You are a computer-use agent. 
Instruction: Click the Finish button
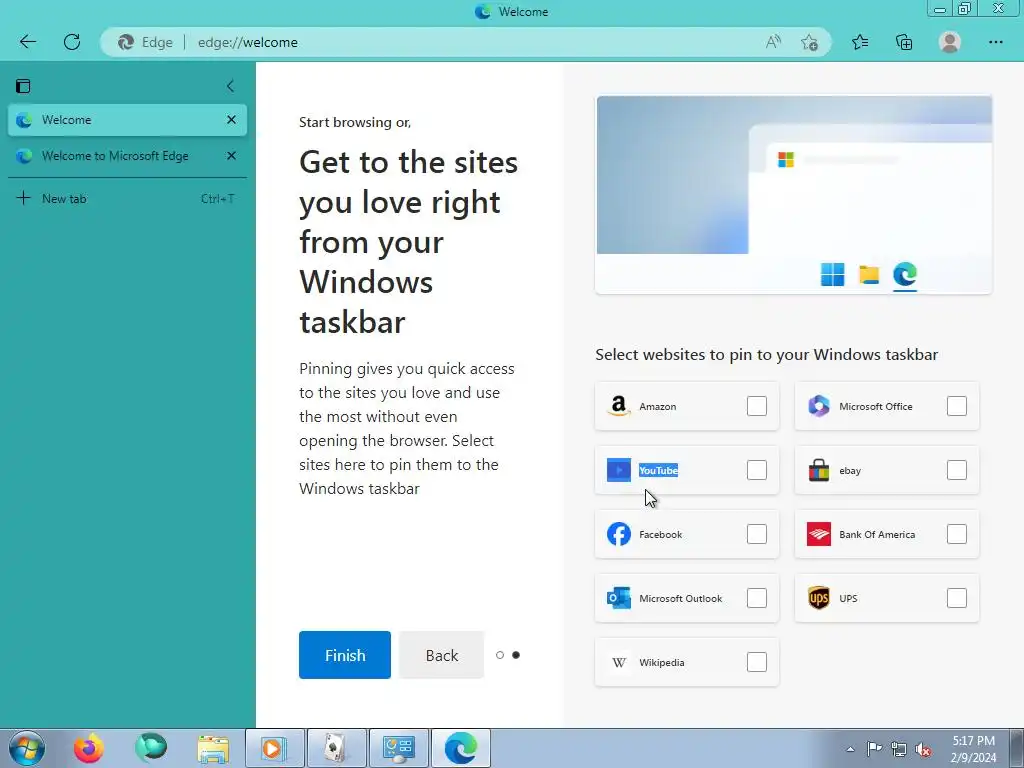pos(345,655)
